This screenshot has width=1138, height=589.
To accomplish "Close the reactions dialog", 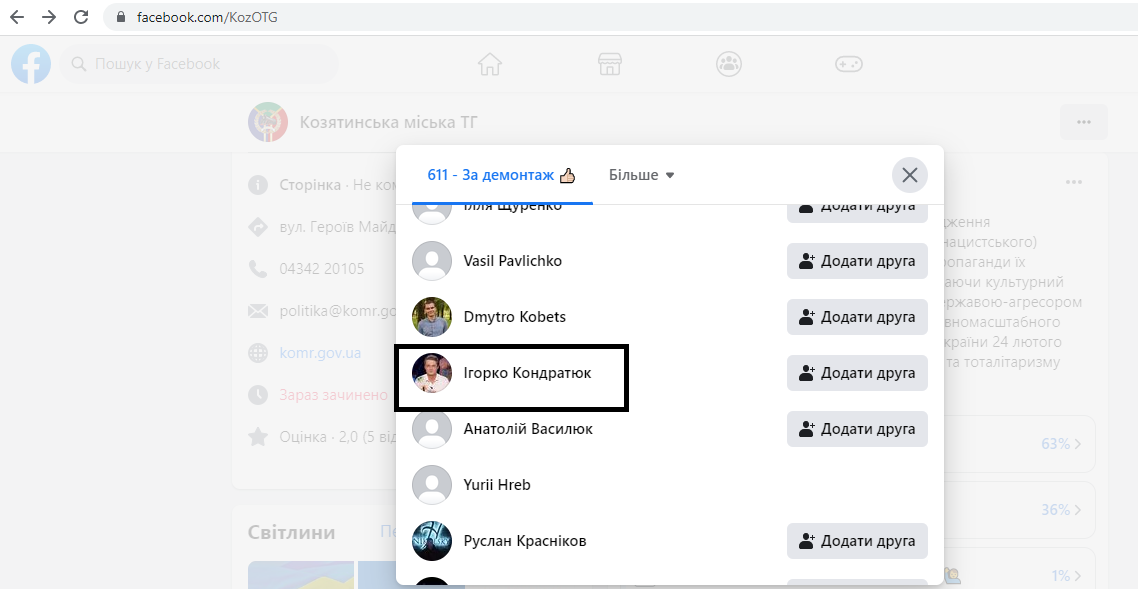I will click(x=909, y=176).
